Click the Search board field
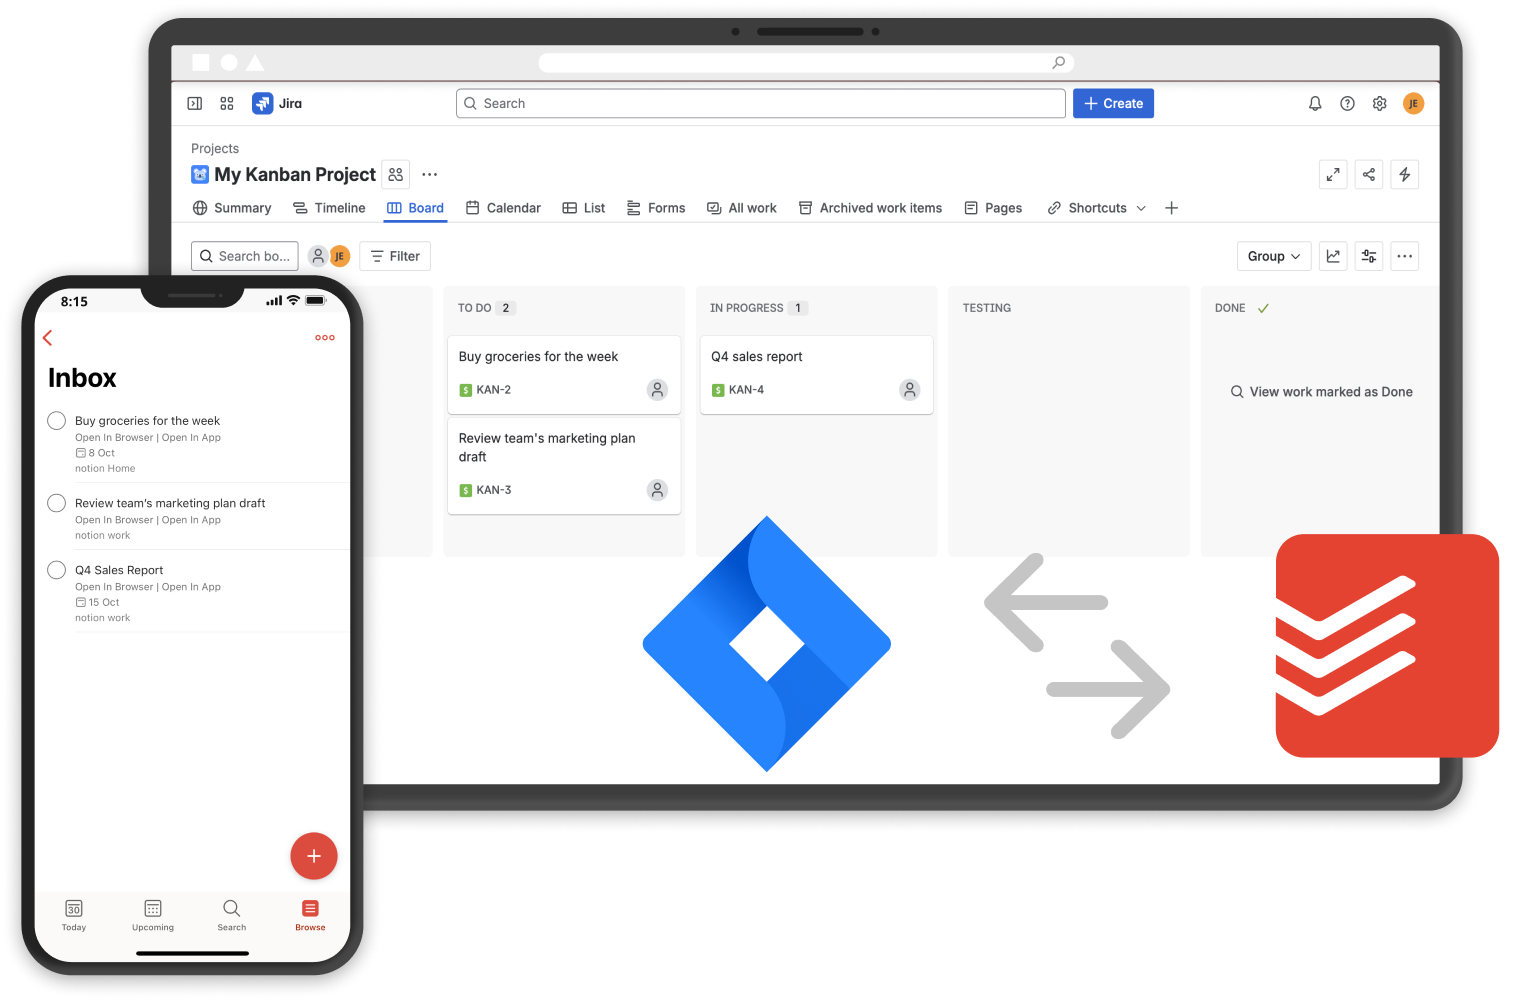The height and width of the screenshot is (1000, 1537). coord(245,256)
